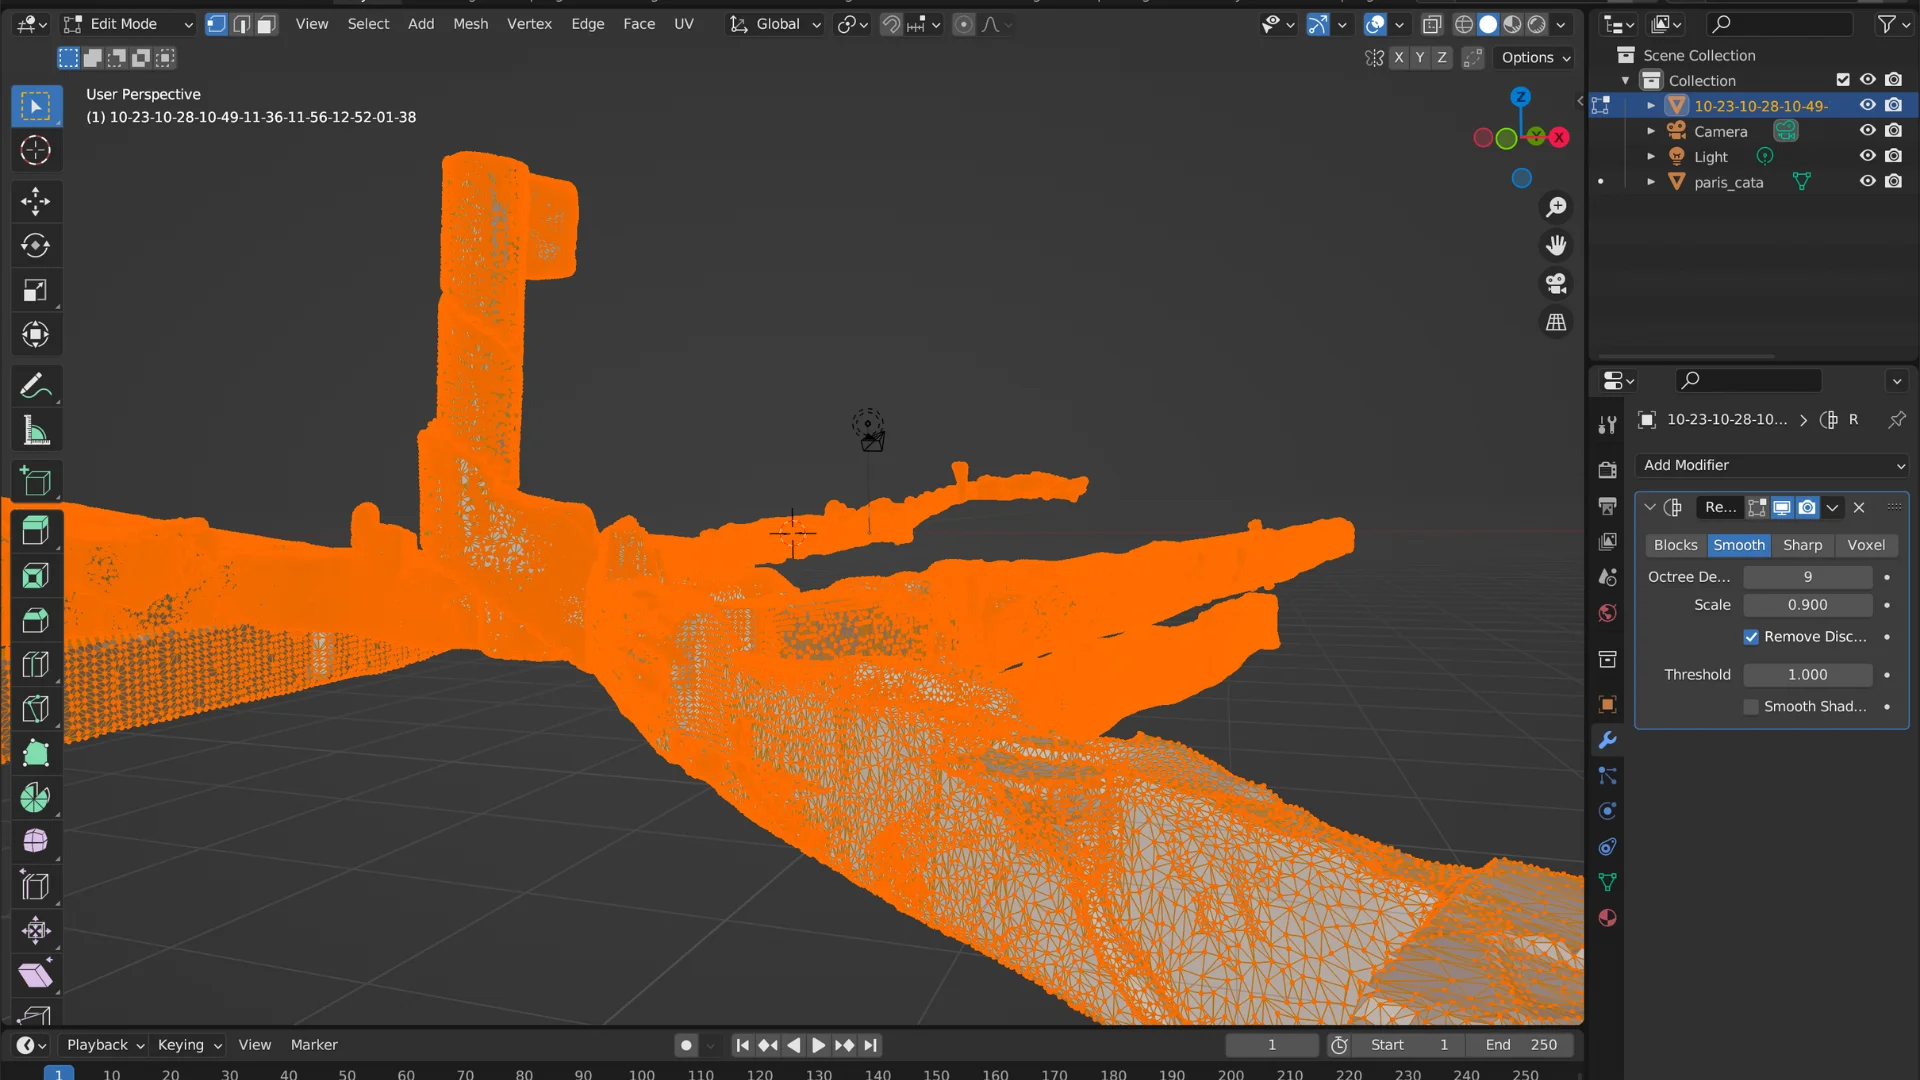Select the Extrude Region tool

click(x=36, y=531)
